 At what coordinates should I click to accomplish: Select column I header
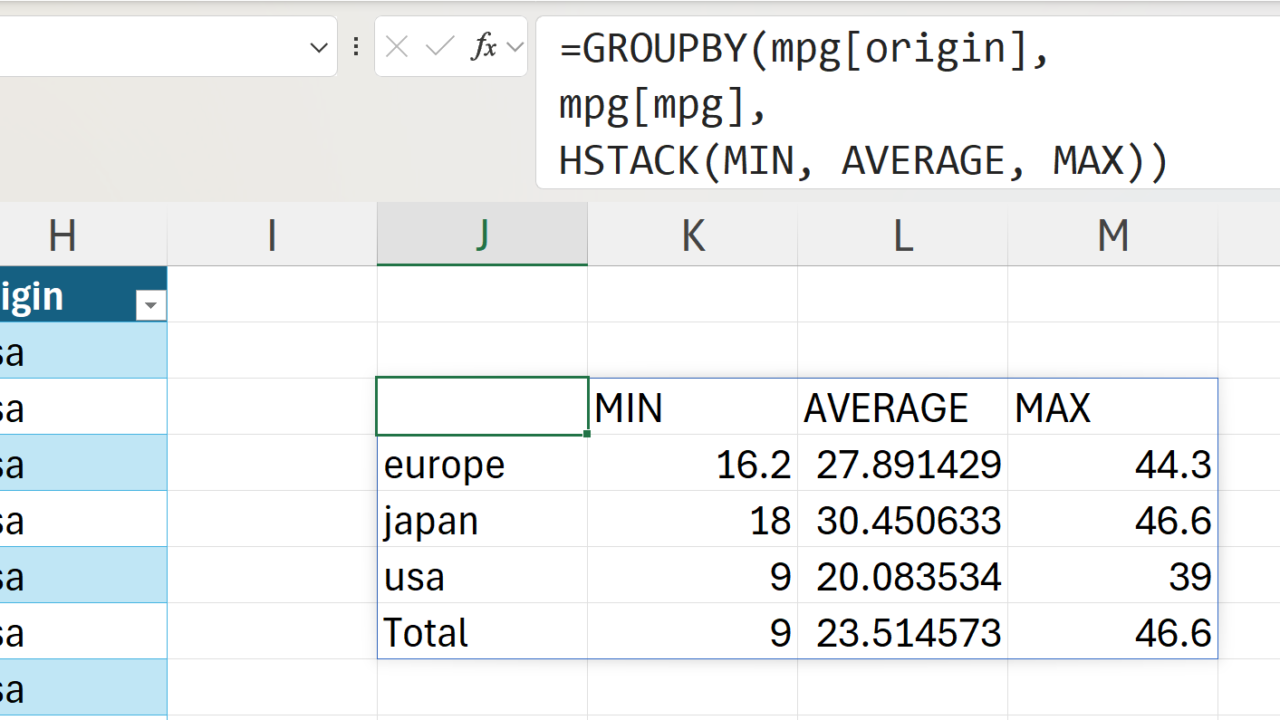[272, 236]
